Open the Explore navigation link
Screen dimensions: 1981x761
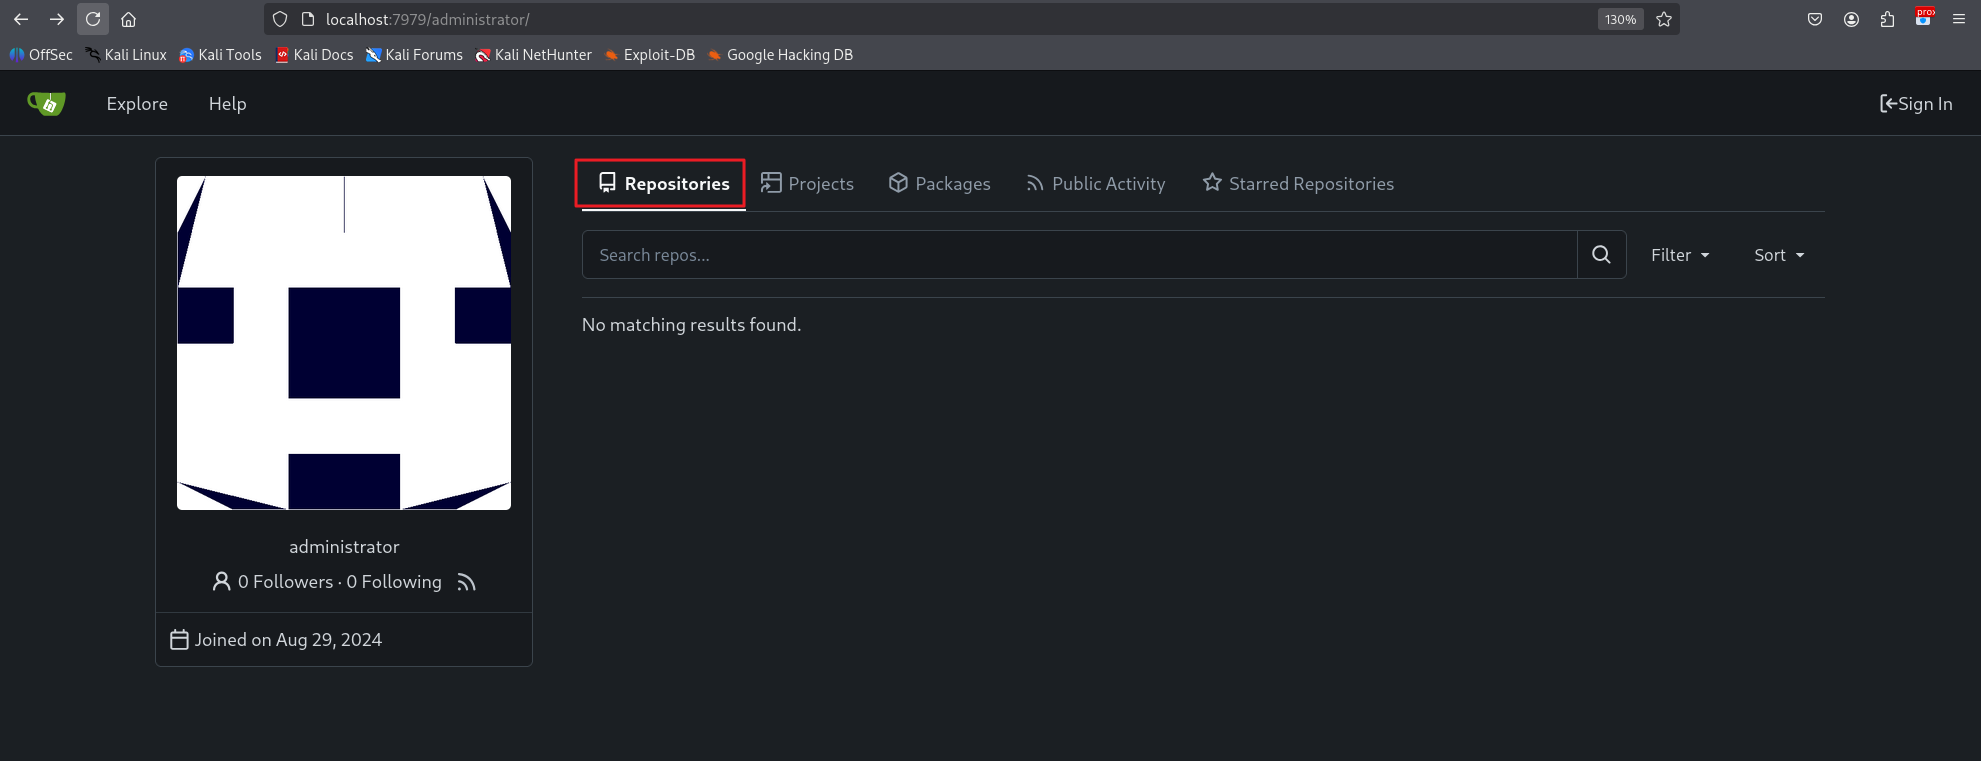[x=137, y=104]
